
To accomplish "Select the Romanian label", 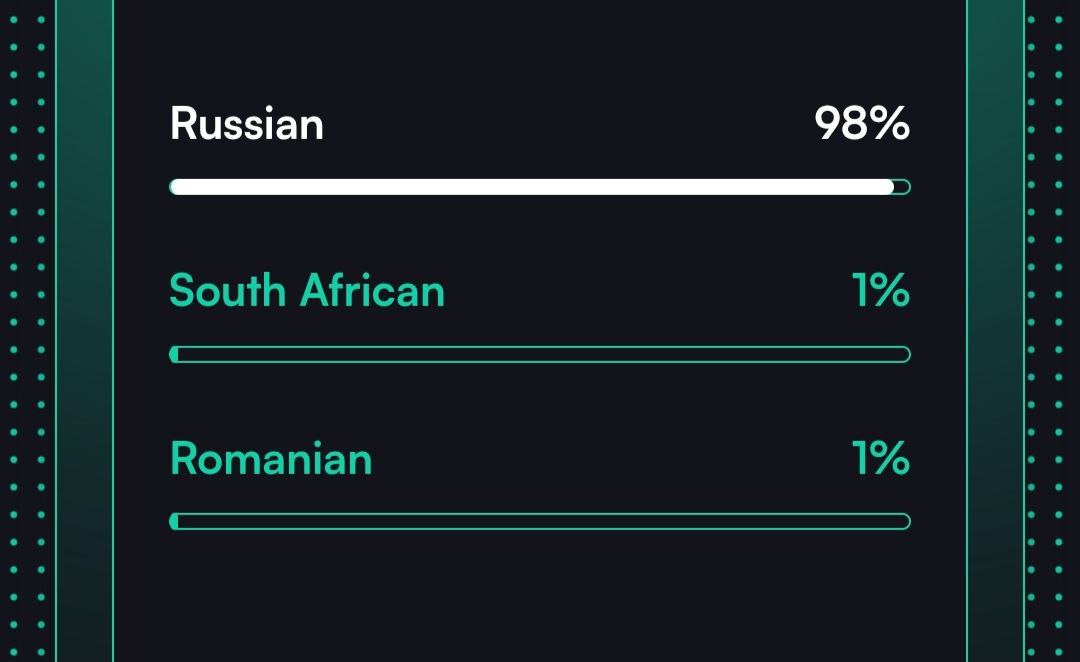I will pos(271,458).
